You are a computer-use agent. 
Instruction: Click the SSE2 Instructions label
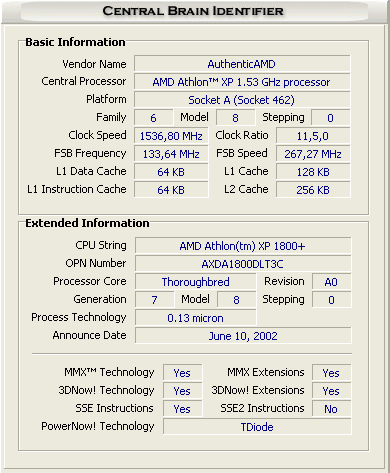262,408
